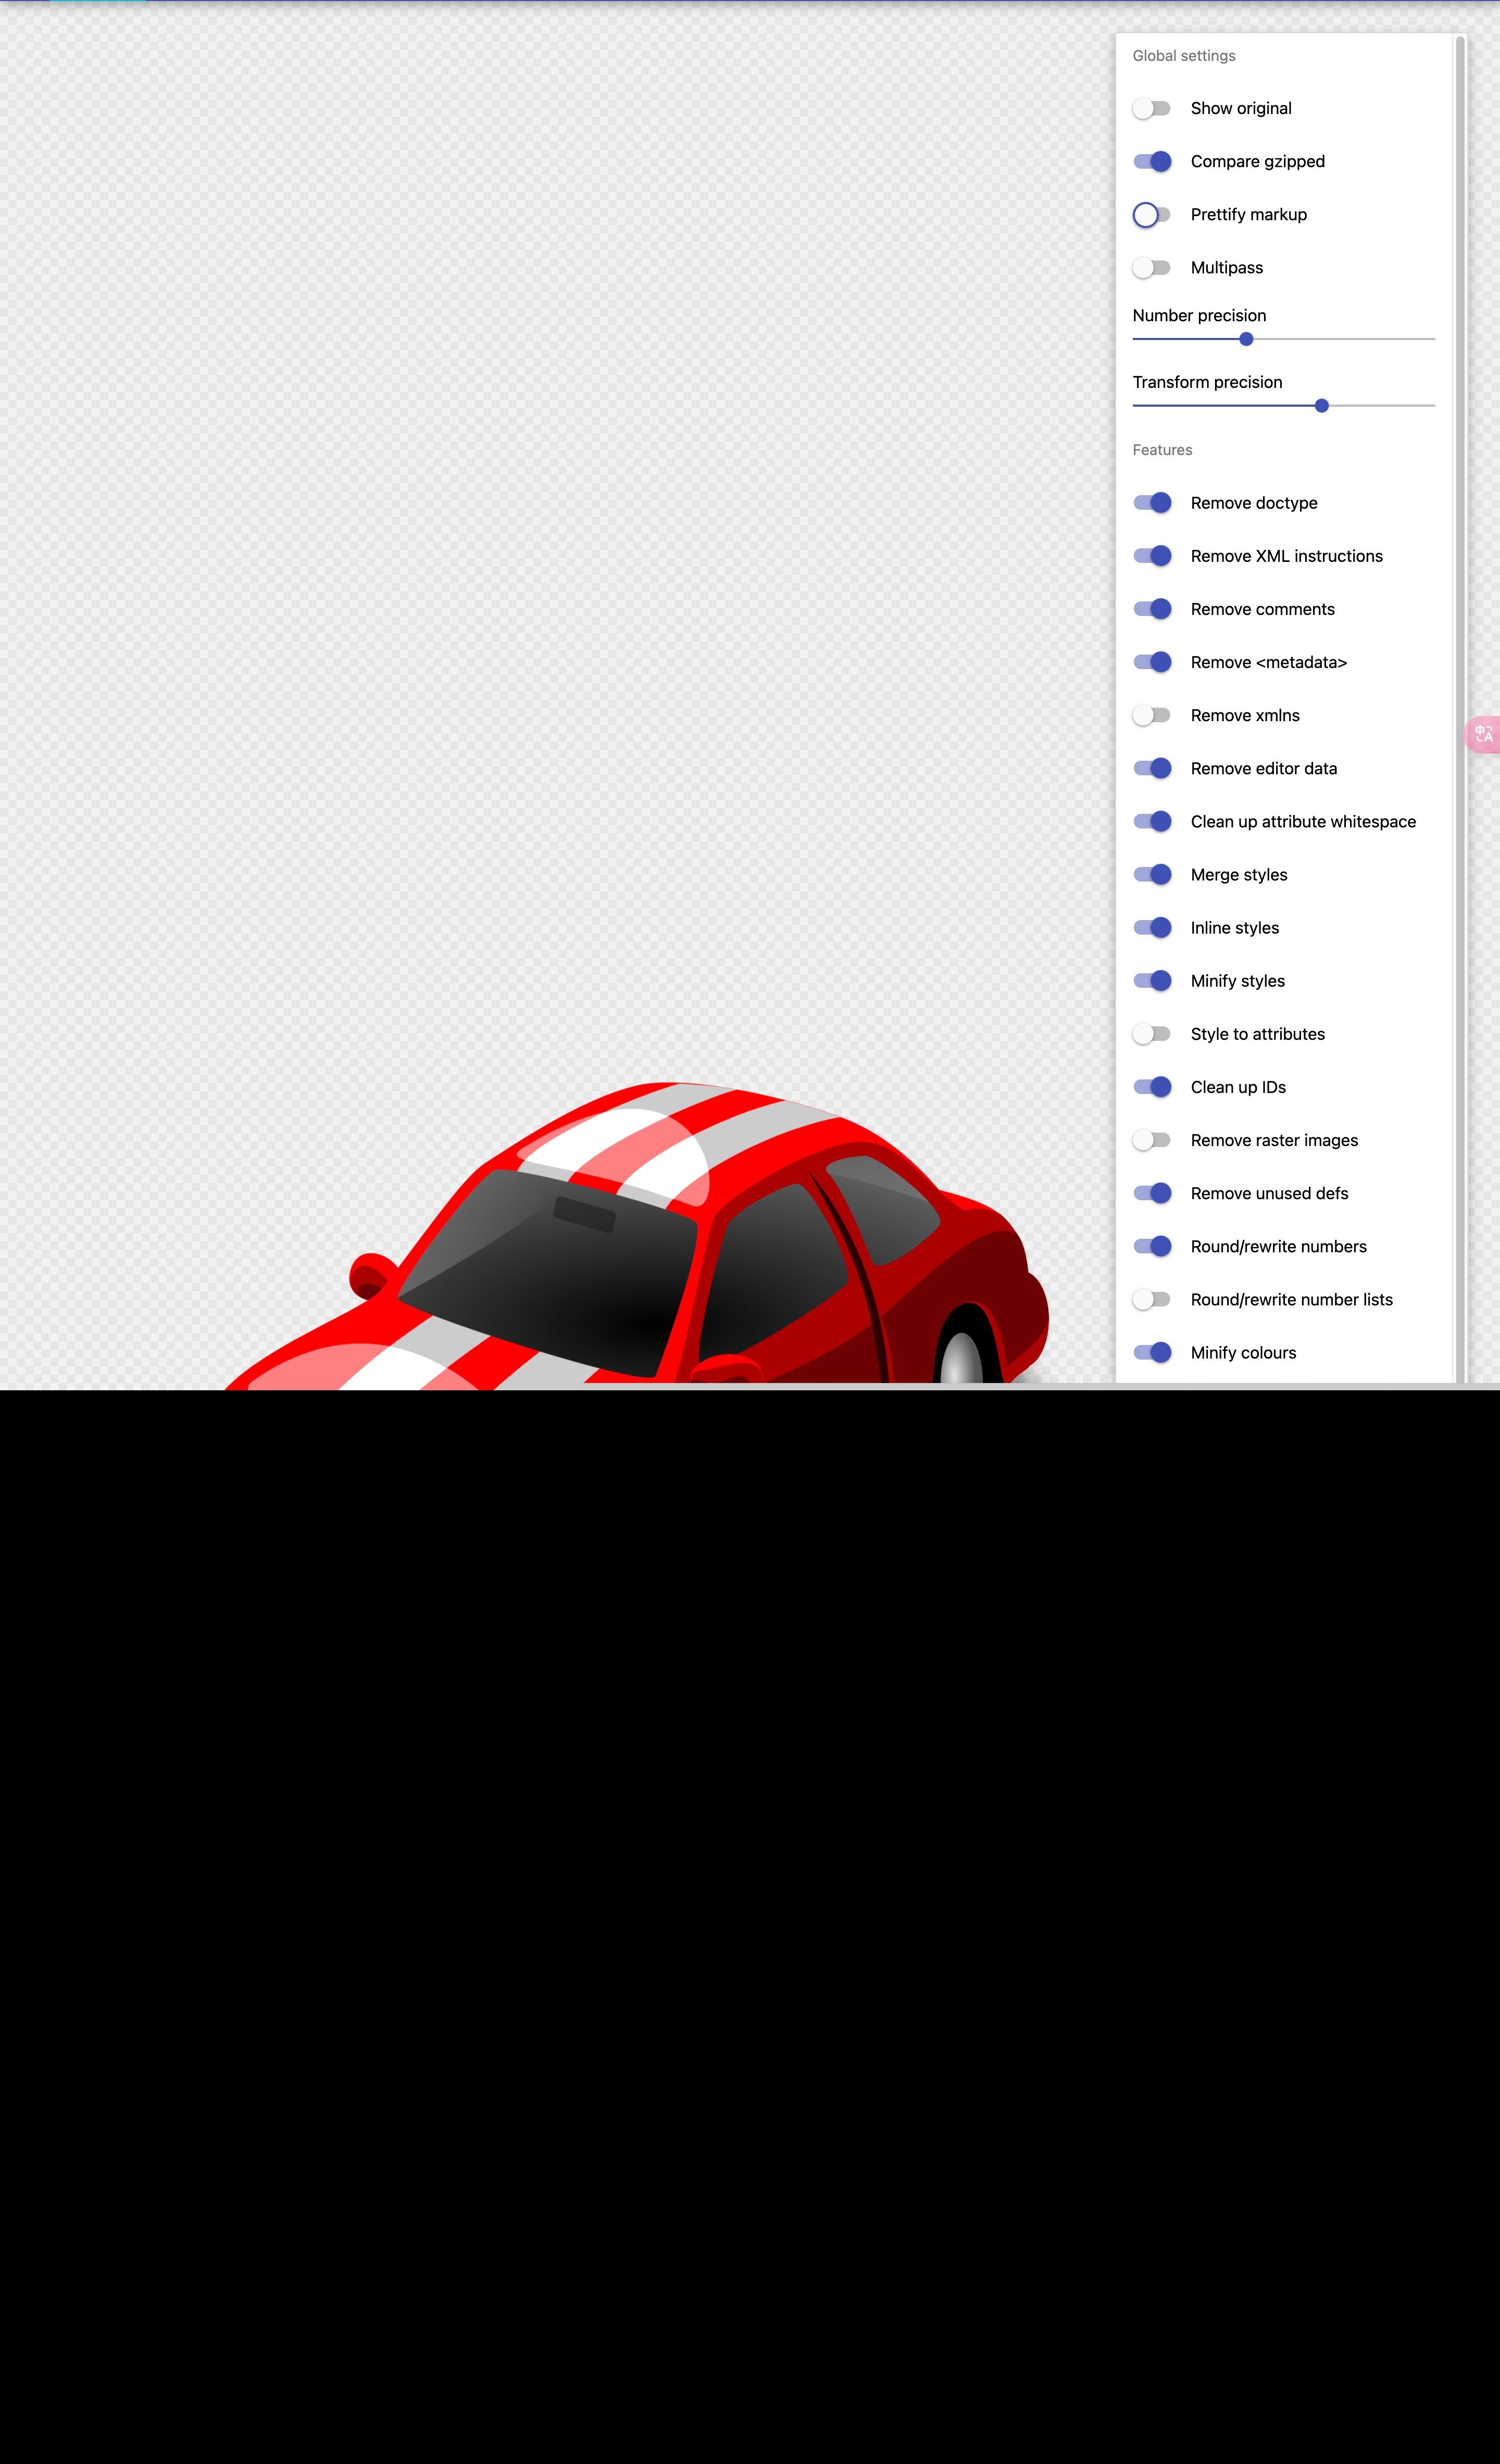Image resolution: width=1500 pixels, height=2464 pixels.
Task: Enable Style to attributes
Action: click(x=1151, y=1034)
